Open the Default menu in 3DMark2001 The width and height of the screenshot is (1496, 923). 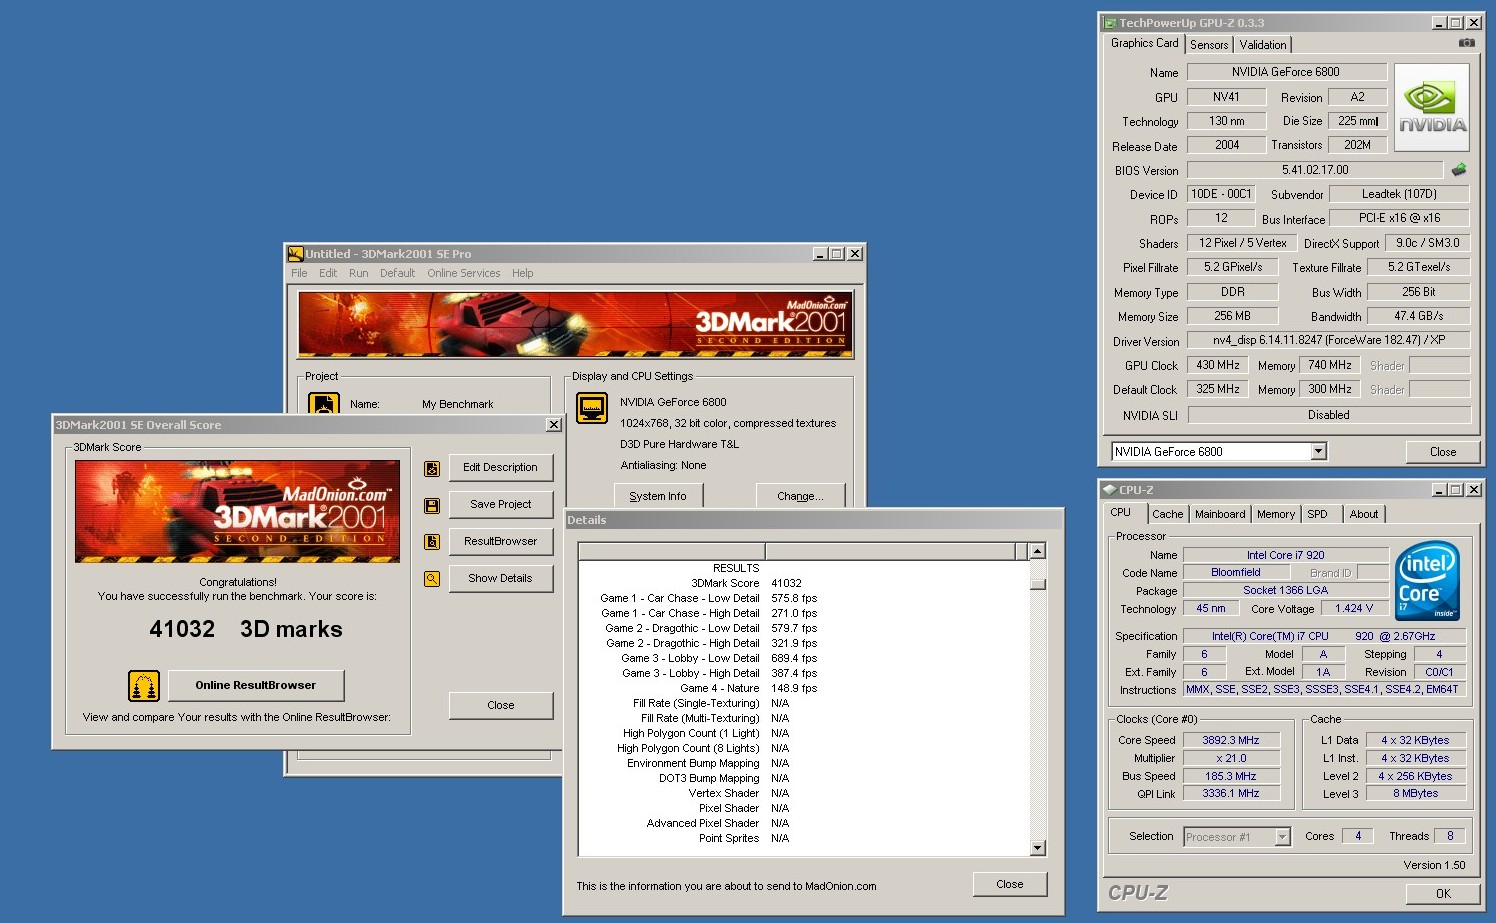397,273
